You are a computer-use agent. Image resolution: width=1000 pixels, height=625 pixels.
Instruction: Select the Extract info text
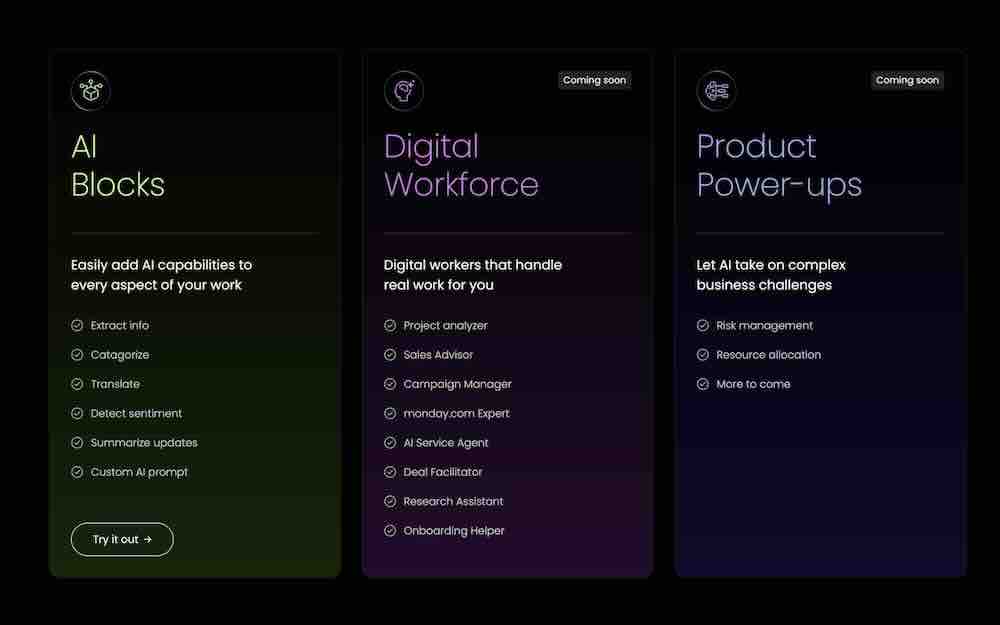pos(120,325)
